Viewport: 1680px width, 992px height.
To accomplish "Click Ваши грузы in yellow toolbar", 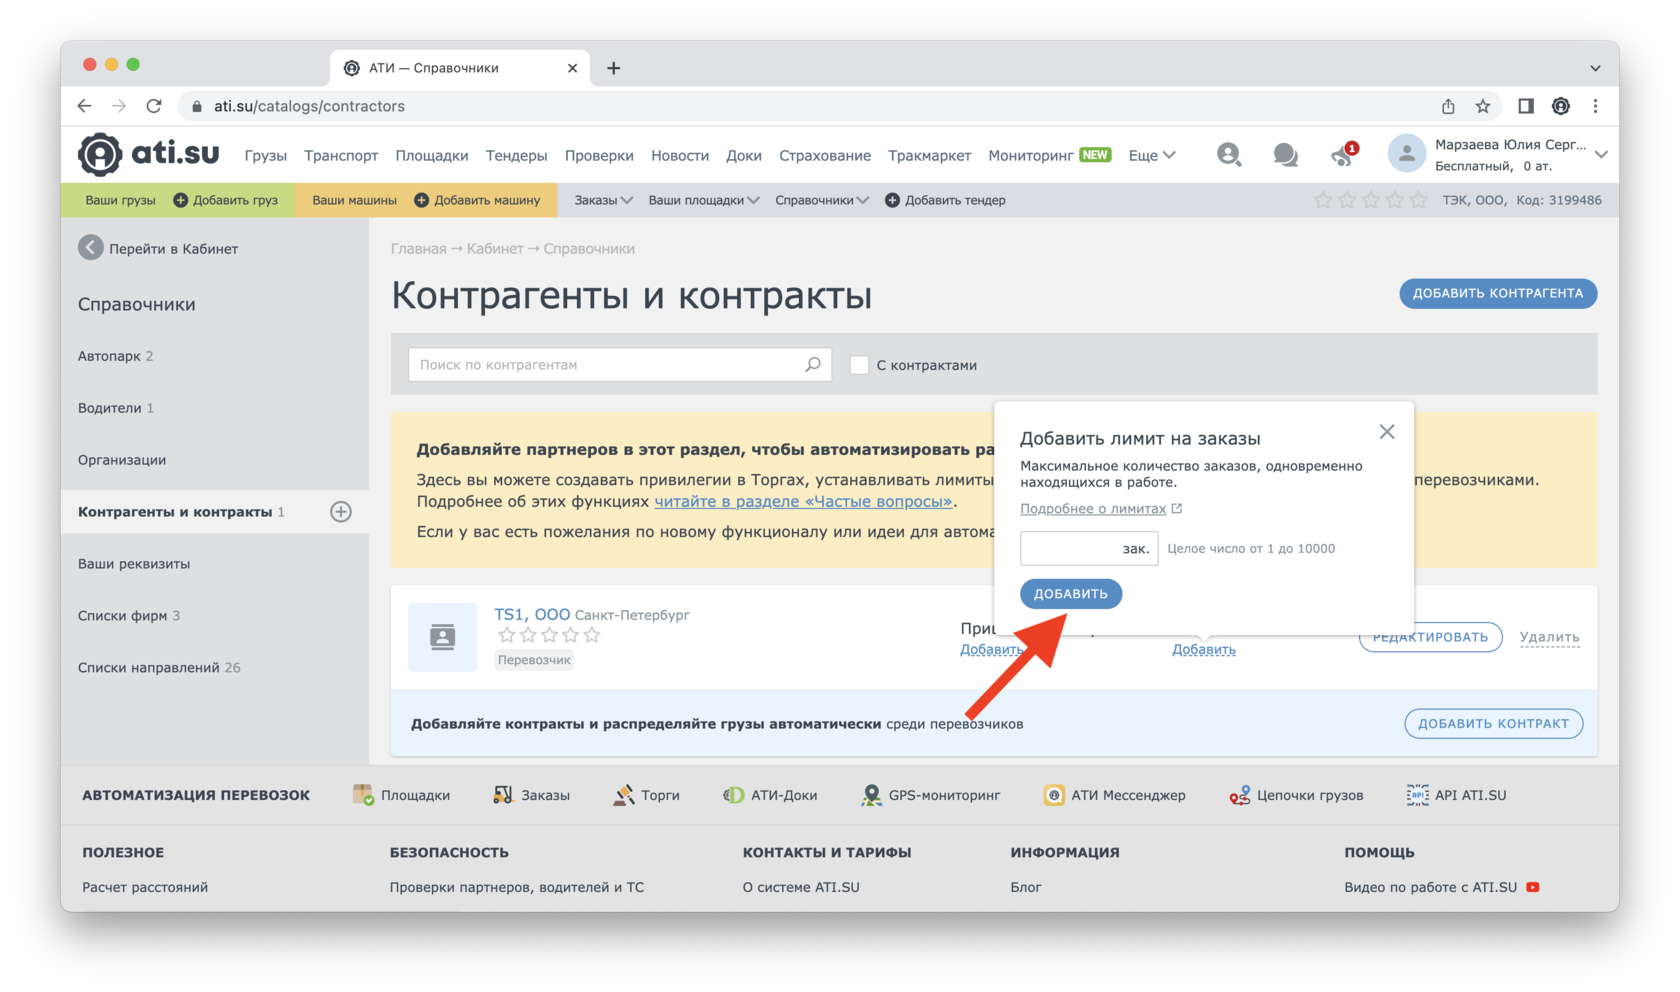I will click(x=121, y=200).
